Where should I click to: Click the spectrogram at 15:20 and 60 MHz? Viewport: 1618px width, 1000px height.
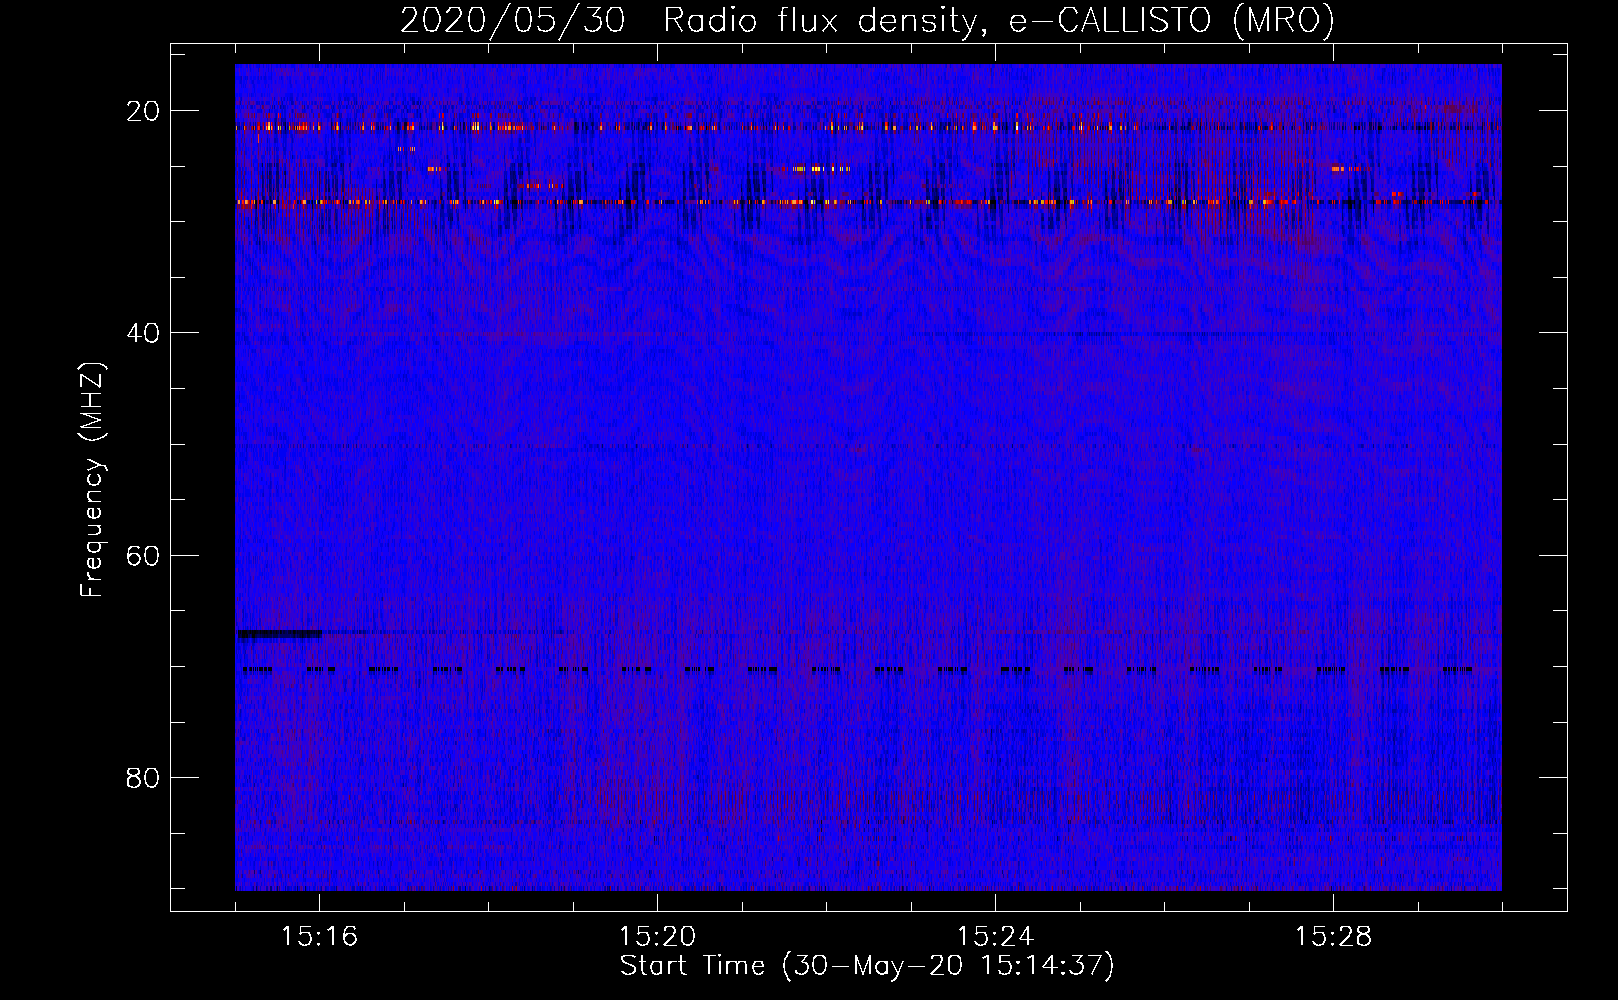pyautogui.click(x=657, y=555)
